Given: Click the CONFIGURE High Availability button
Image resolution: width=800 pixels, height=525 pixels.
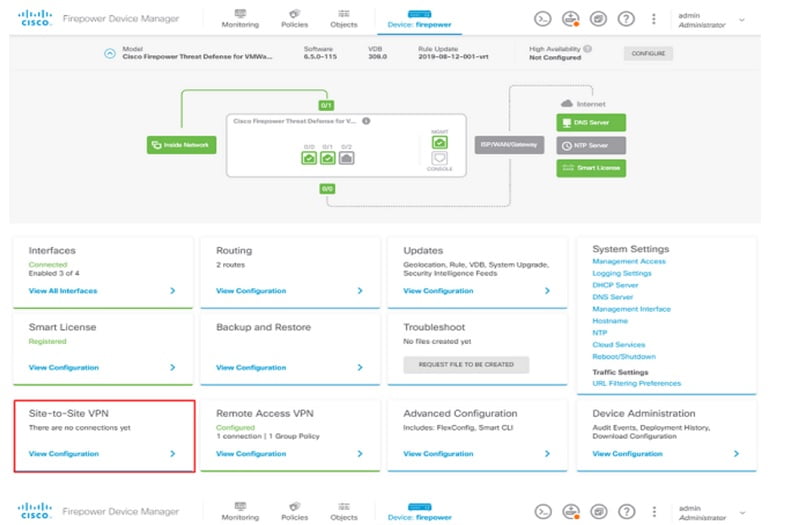Looking at the screenshot, I should [648, 53].
